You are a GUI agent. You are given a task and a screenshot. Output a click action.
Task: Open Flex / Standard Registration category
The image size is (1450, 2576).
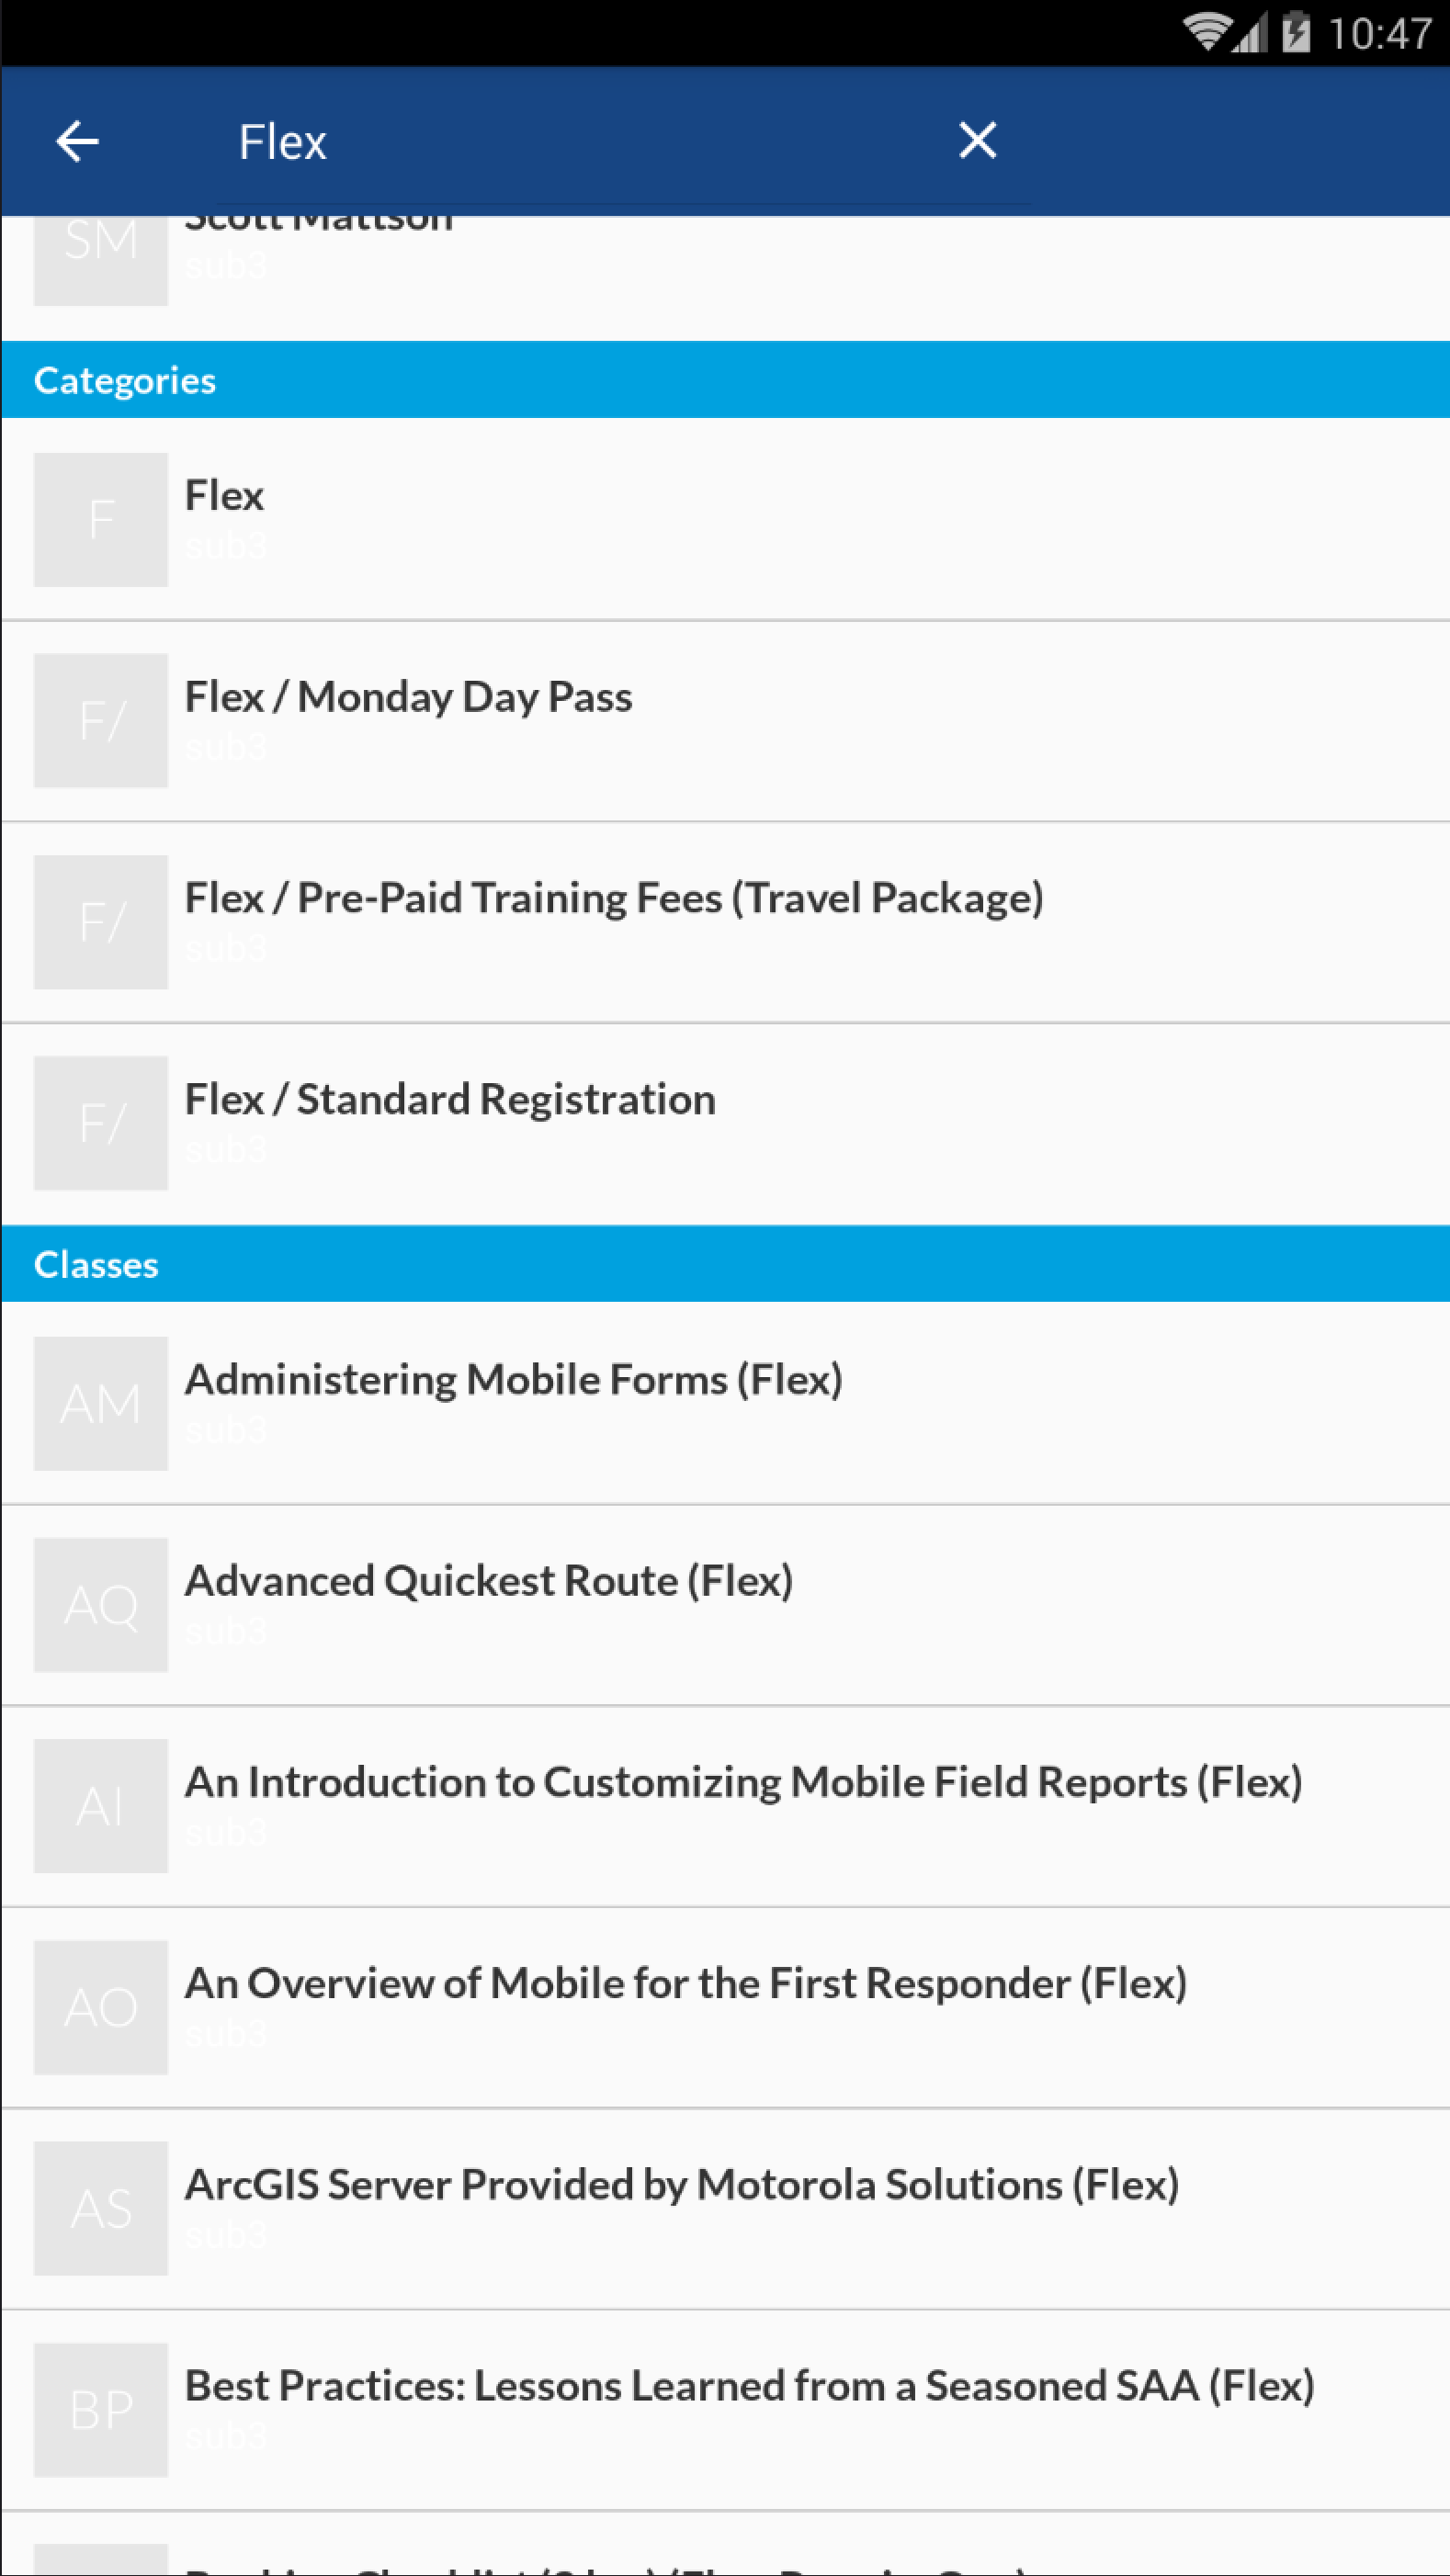point(725,1123)
